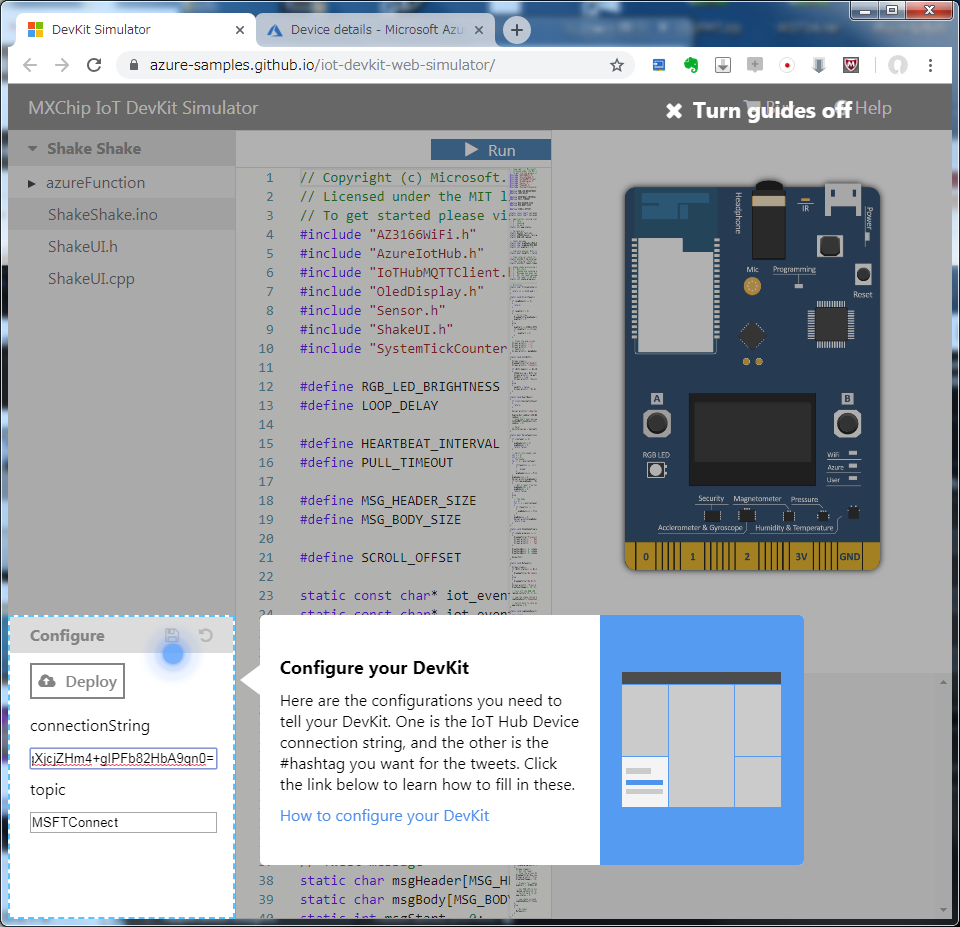Select the connectionString input field
Screen dimensions: 960x927
122,758
